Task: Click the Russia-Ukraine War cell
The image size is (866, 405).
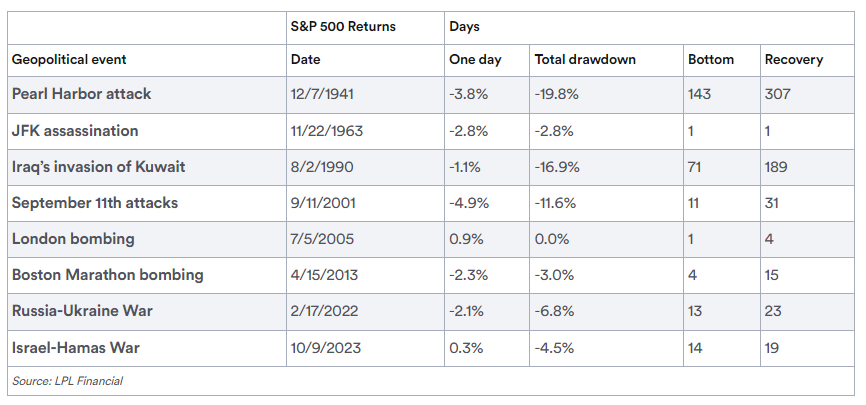Action: coord(82,311)
